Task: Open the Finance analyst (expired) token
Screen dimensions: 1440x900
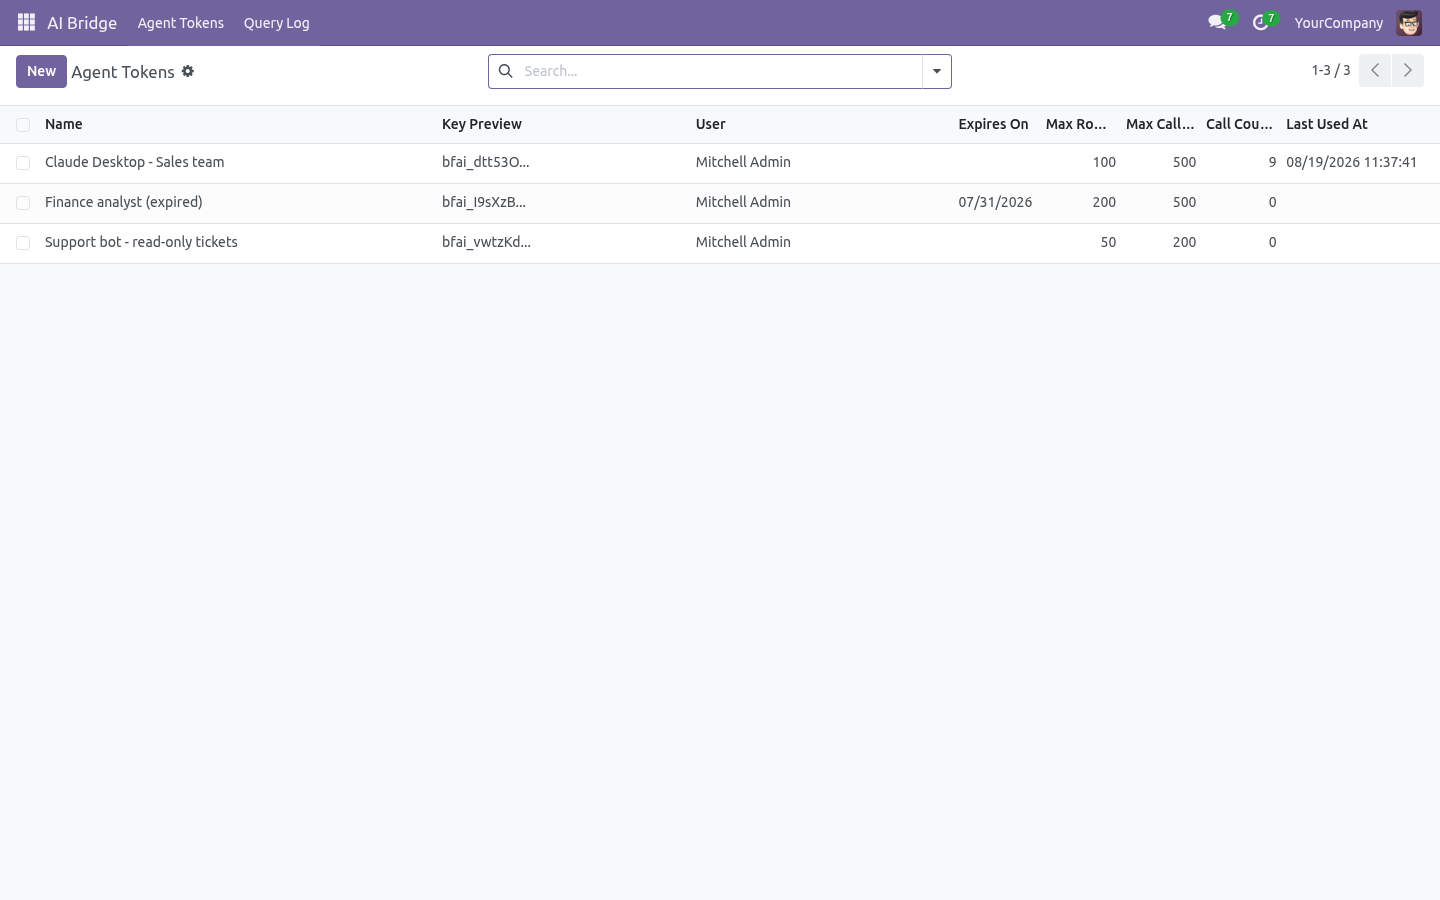Action: coord(124,202)
